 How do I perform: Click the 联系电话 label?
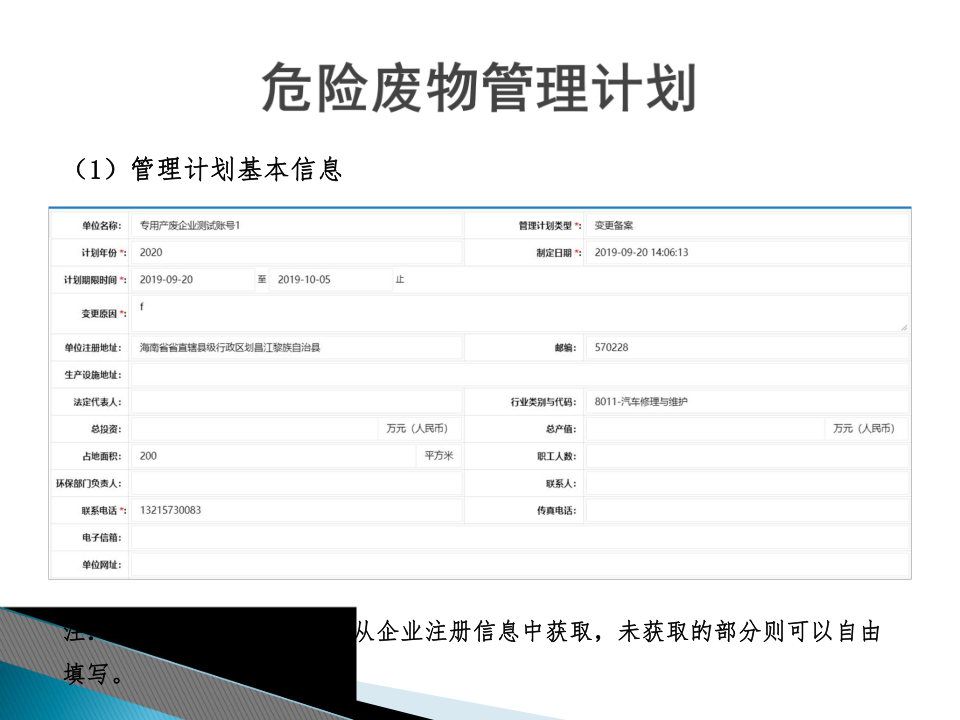pos(103,511)
